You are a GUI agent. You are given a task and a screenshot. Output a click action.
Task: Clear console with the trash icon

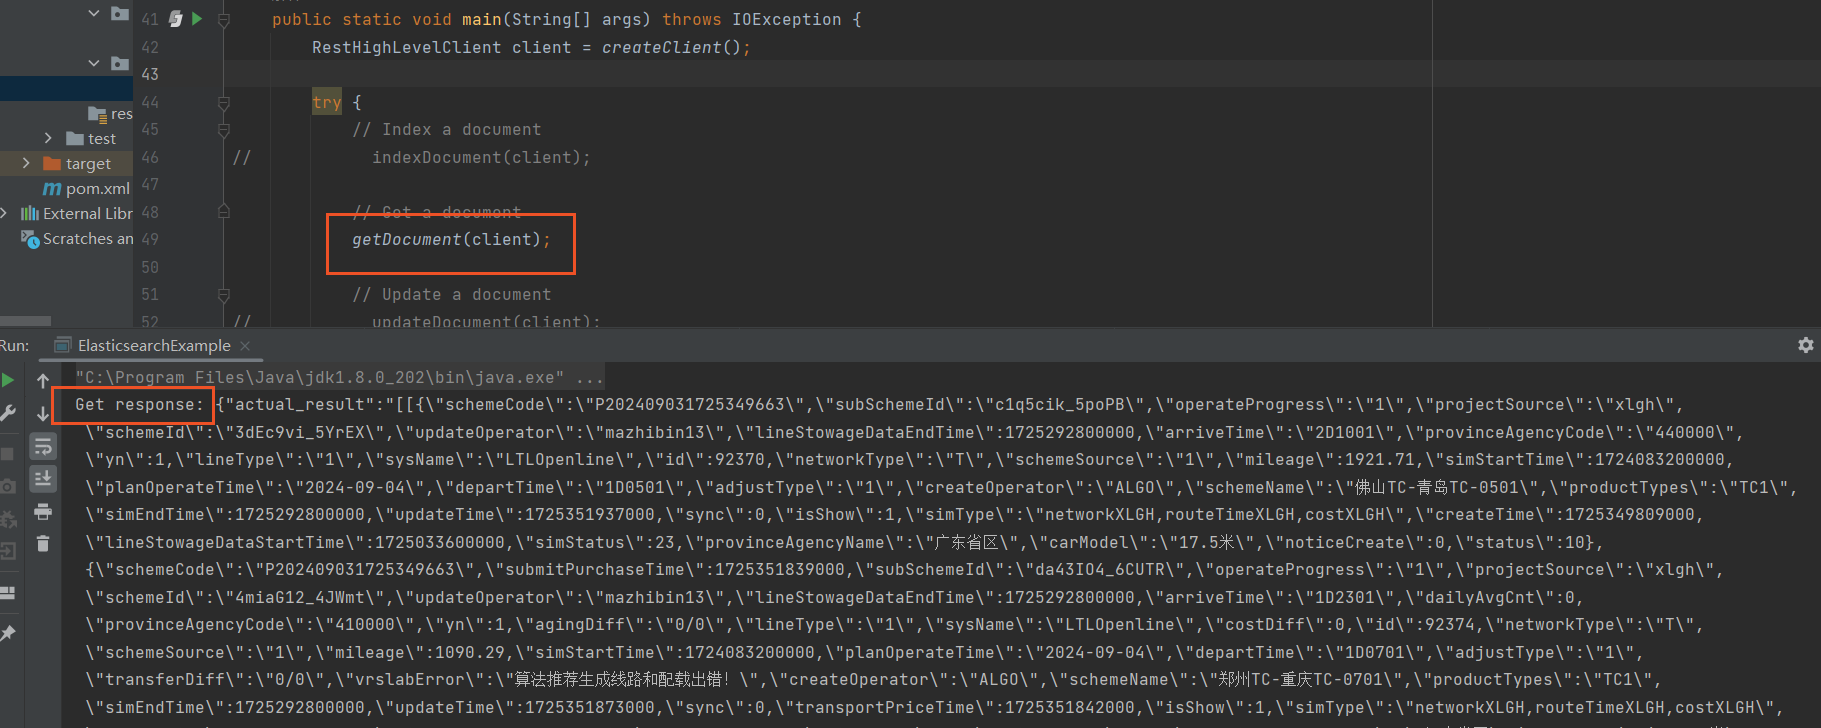point(43,544)
